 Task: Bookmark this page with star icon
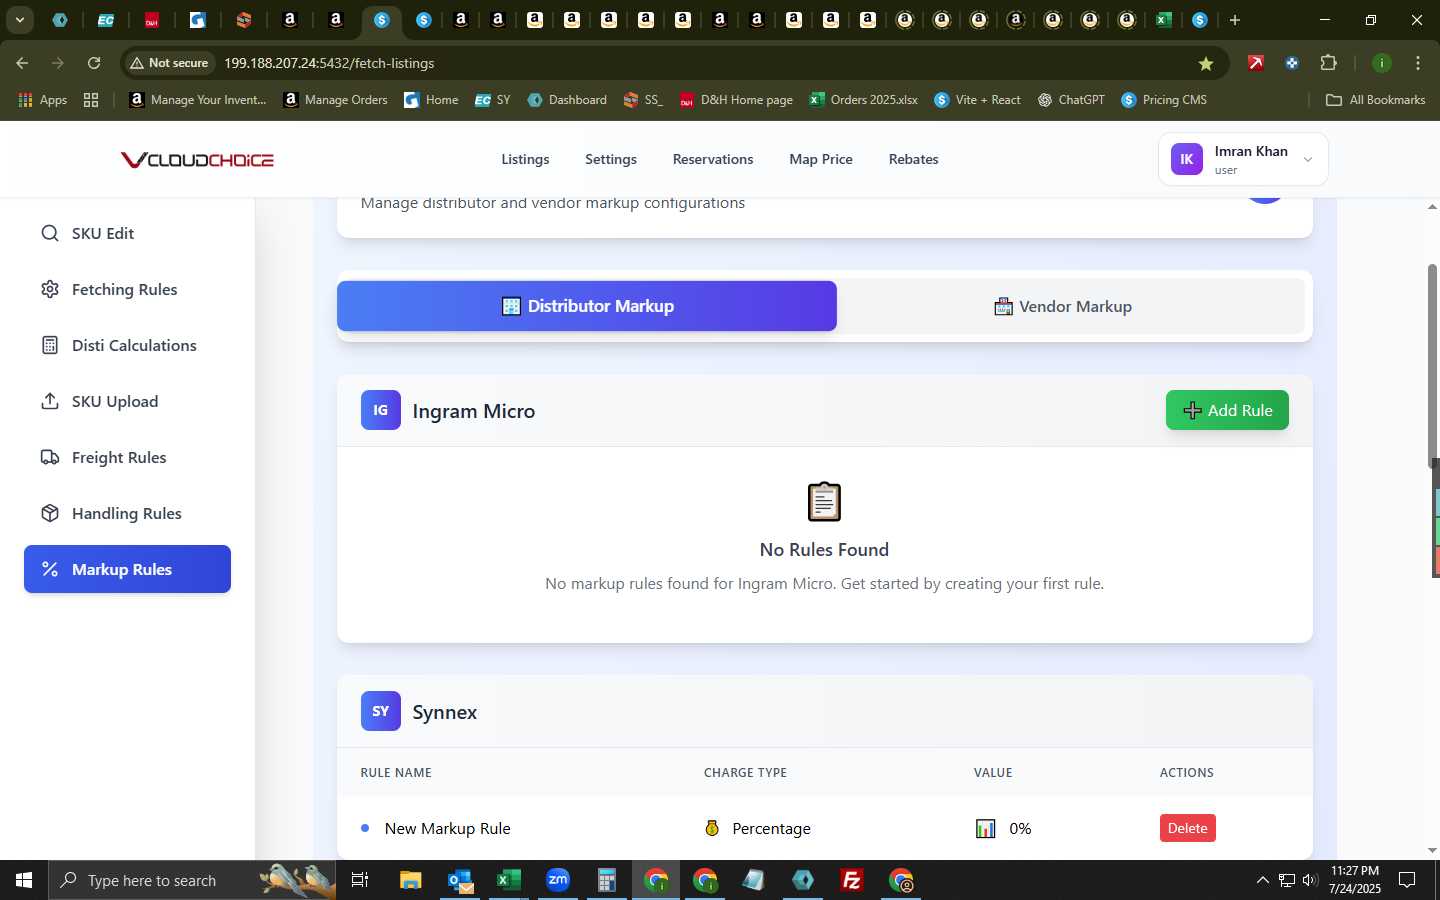point(1206,63)
